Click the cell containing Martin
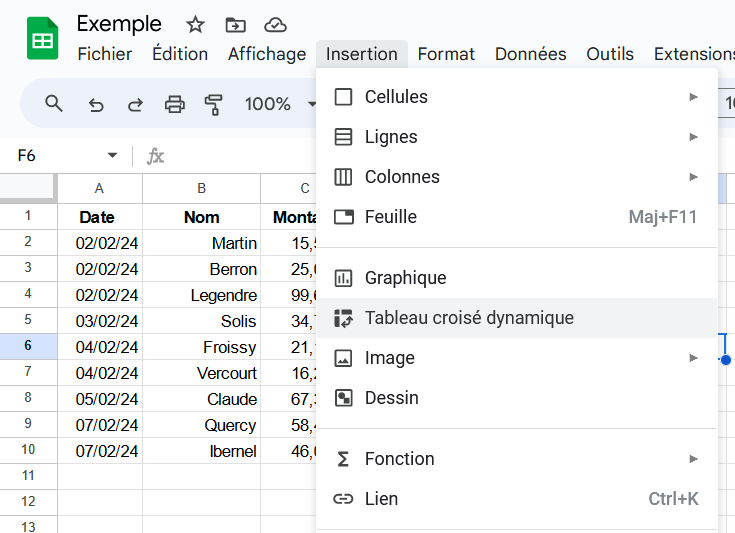Screen dimensions: 735x533 202,243
